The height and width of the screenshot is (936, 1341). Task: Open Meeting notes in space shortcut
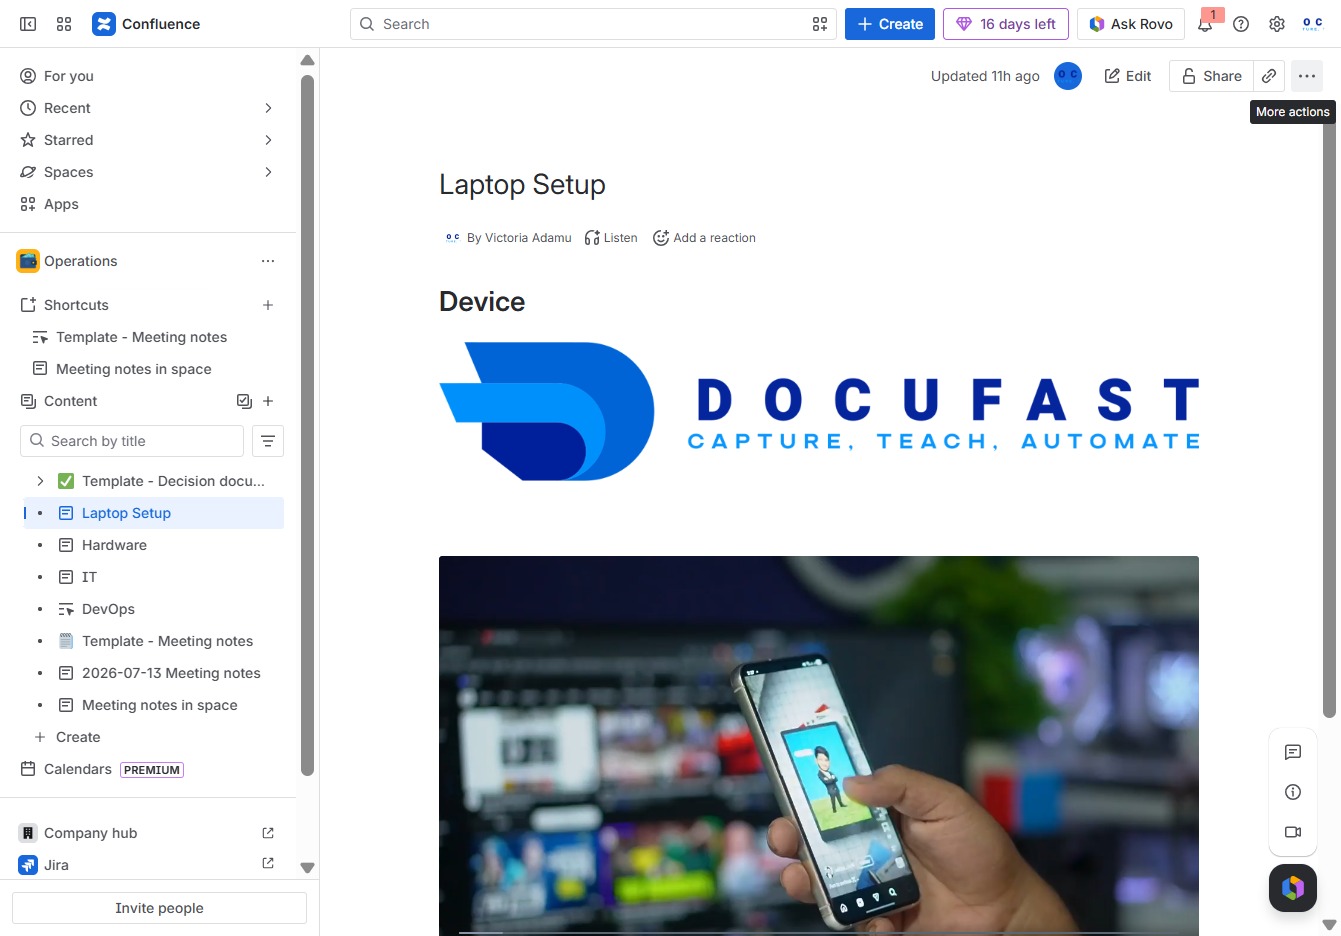(x=134, y=369)
